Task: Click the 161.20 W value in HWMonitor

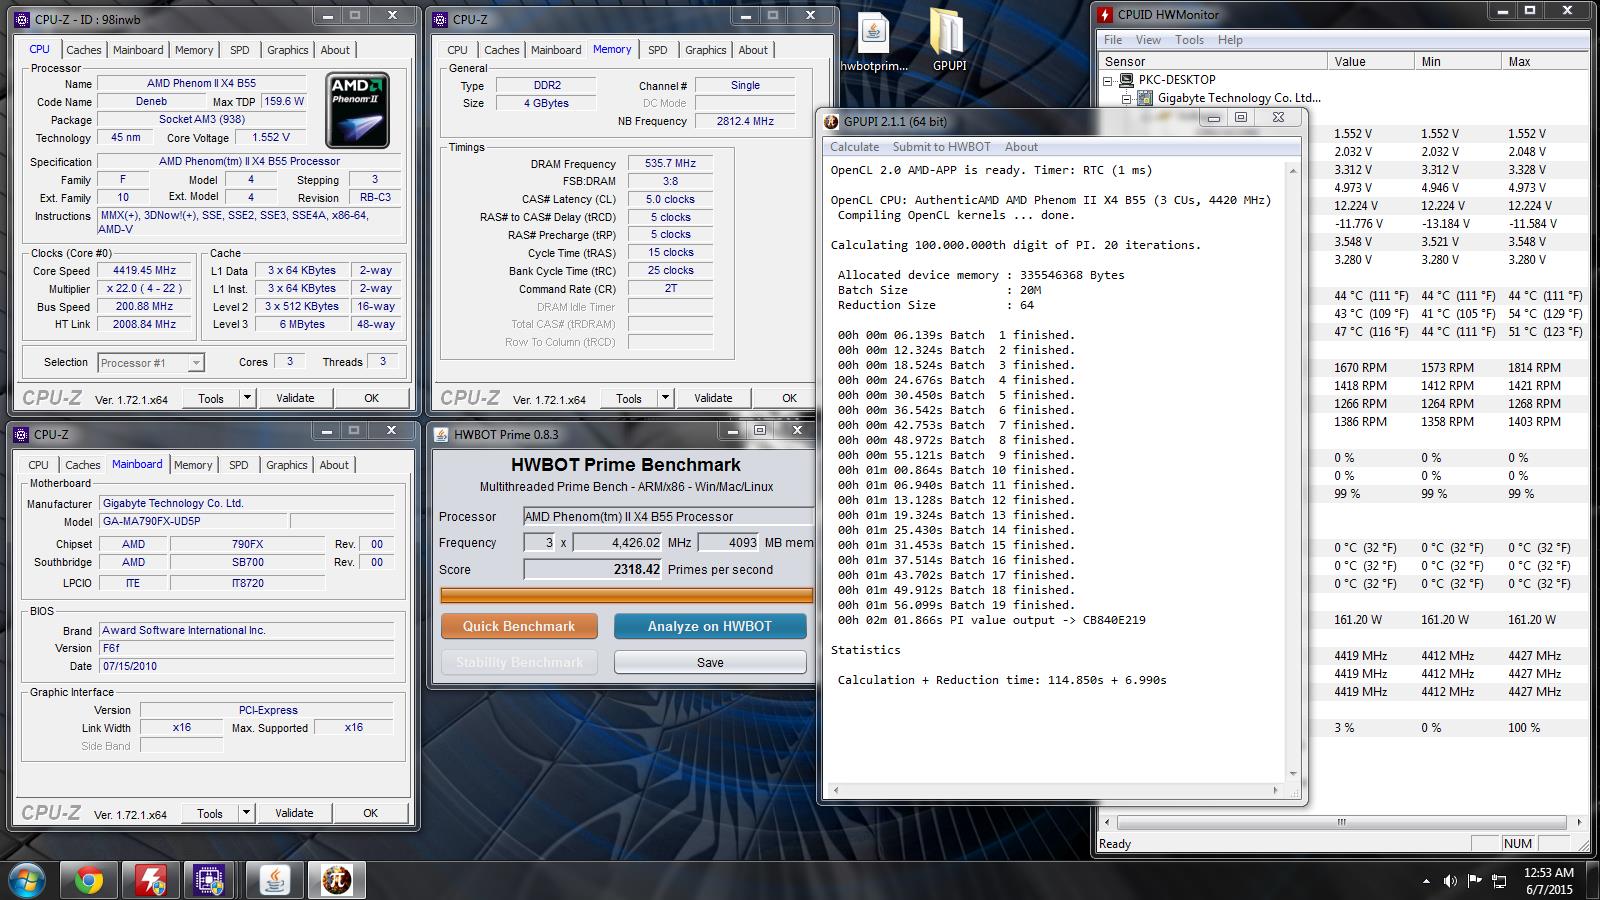Action: click(1357, 620)
